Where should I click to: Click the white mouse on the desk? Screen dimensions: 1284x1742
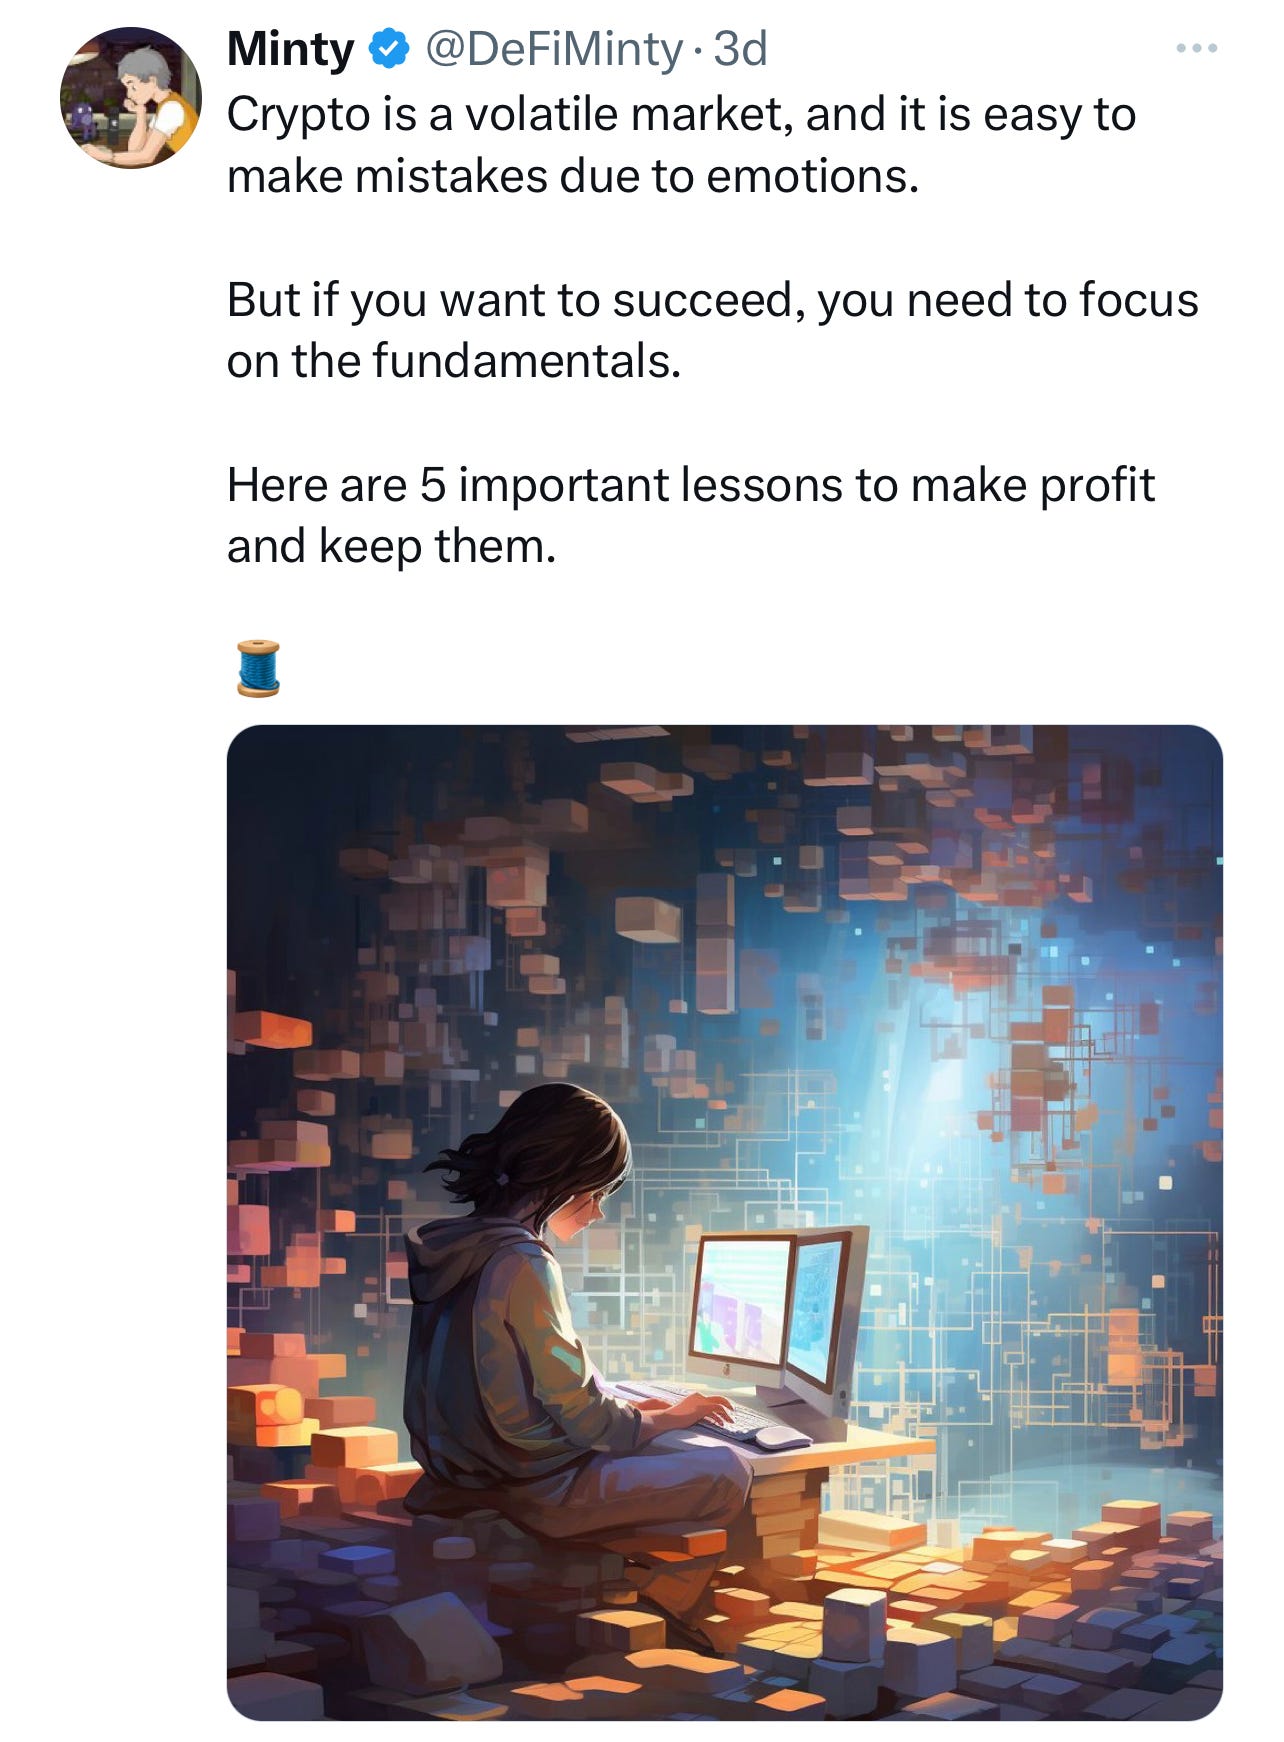(782, 1437)
